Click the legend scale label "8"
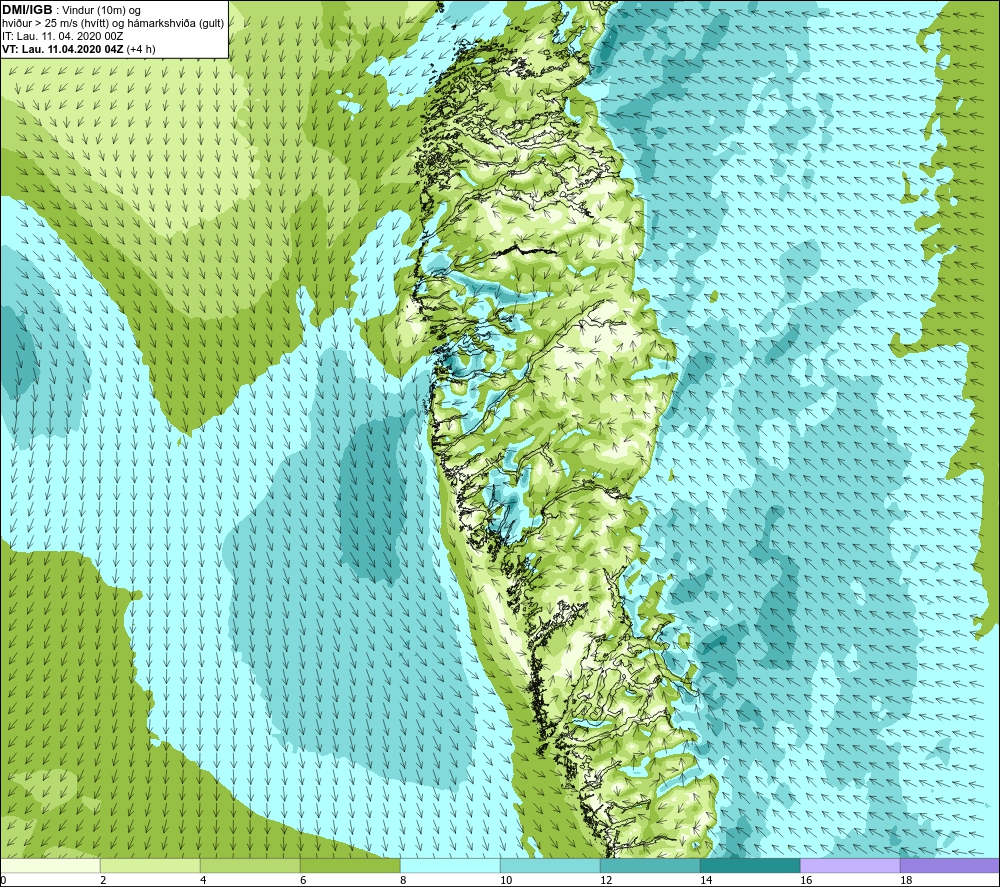This screenshot has width=1000, height=887. coord(403,880)
